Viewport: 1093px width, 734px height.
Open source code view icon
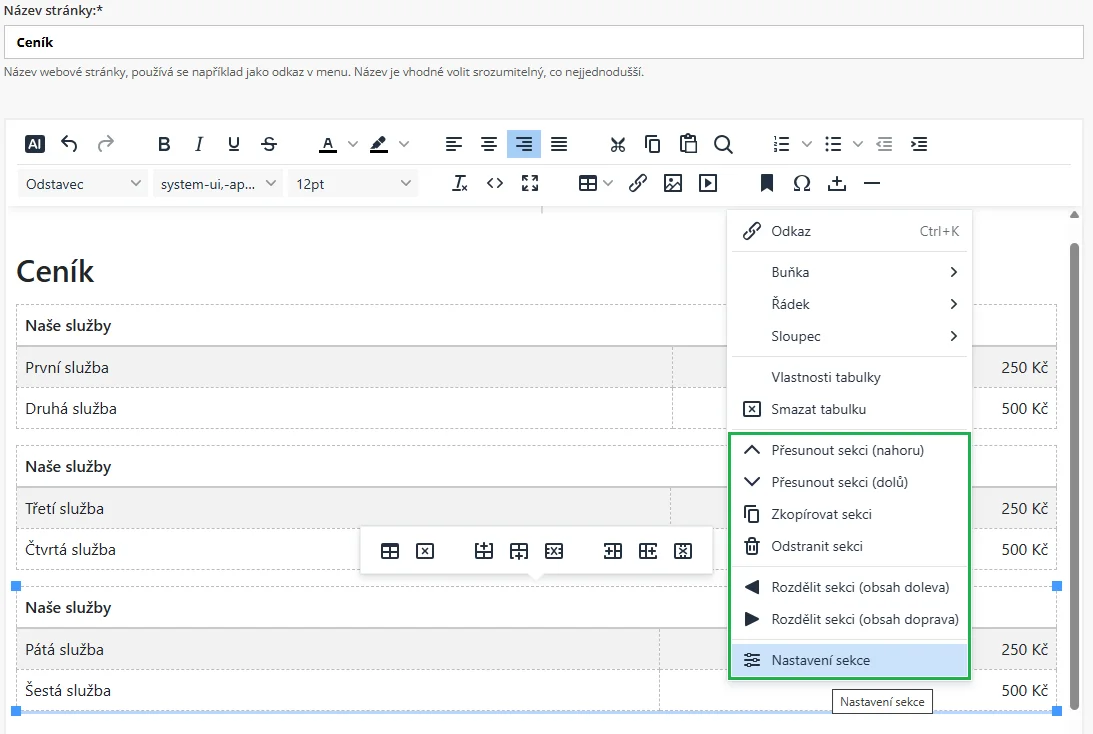[494, 183]
